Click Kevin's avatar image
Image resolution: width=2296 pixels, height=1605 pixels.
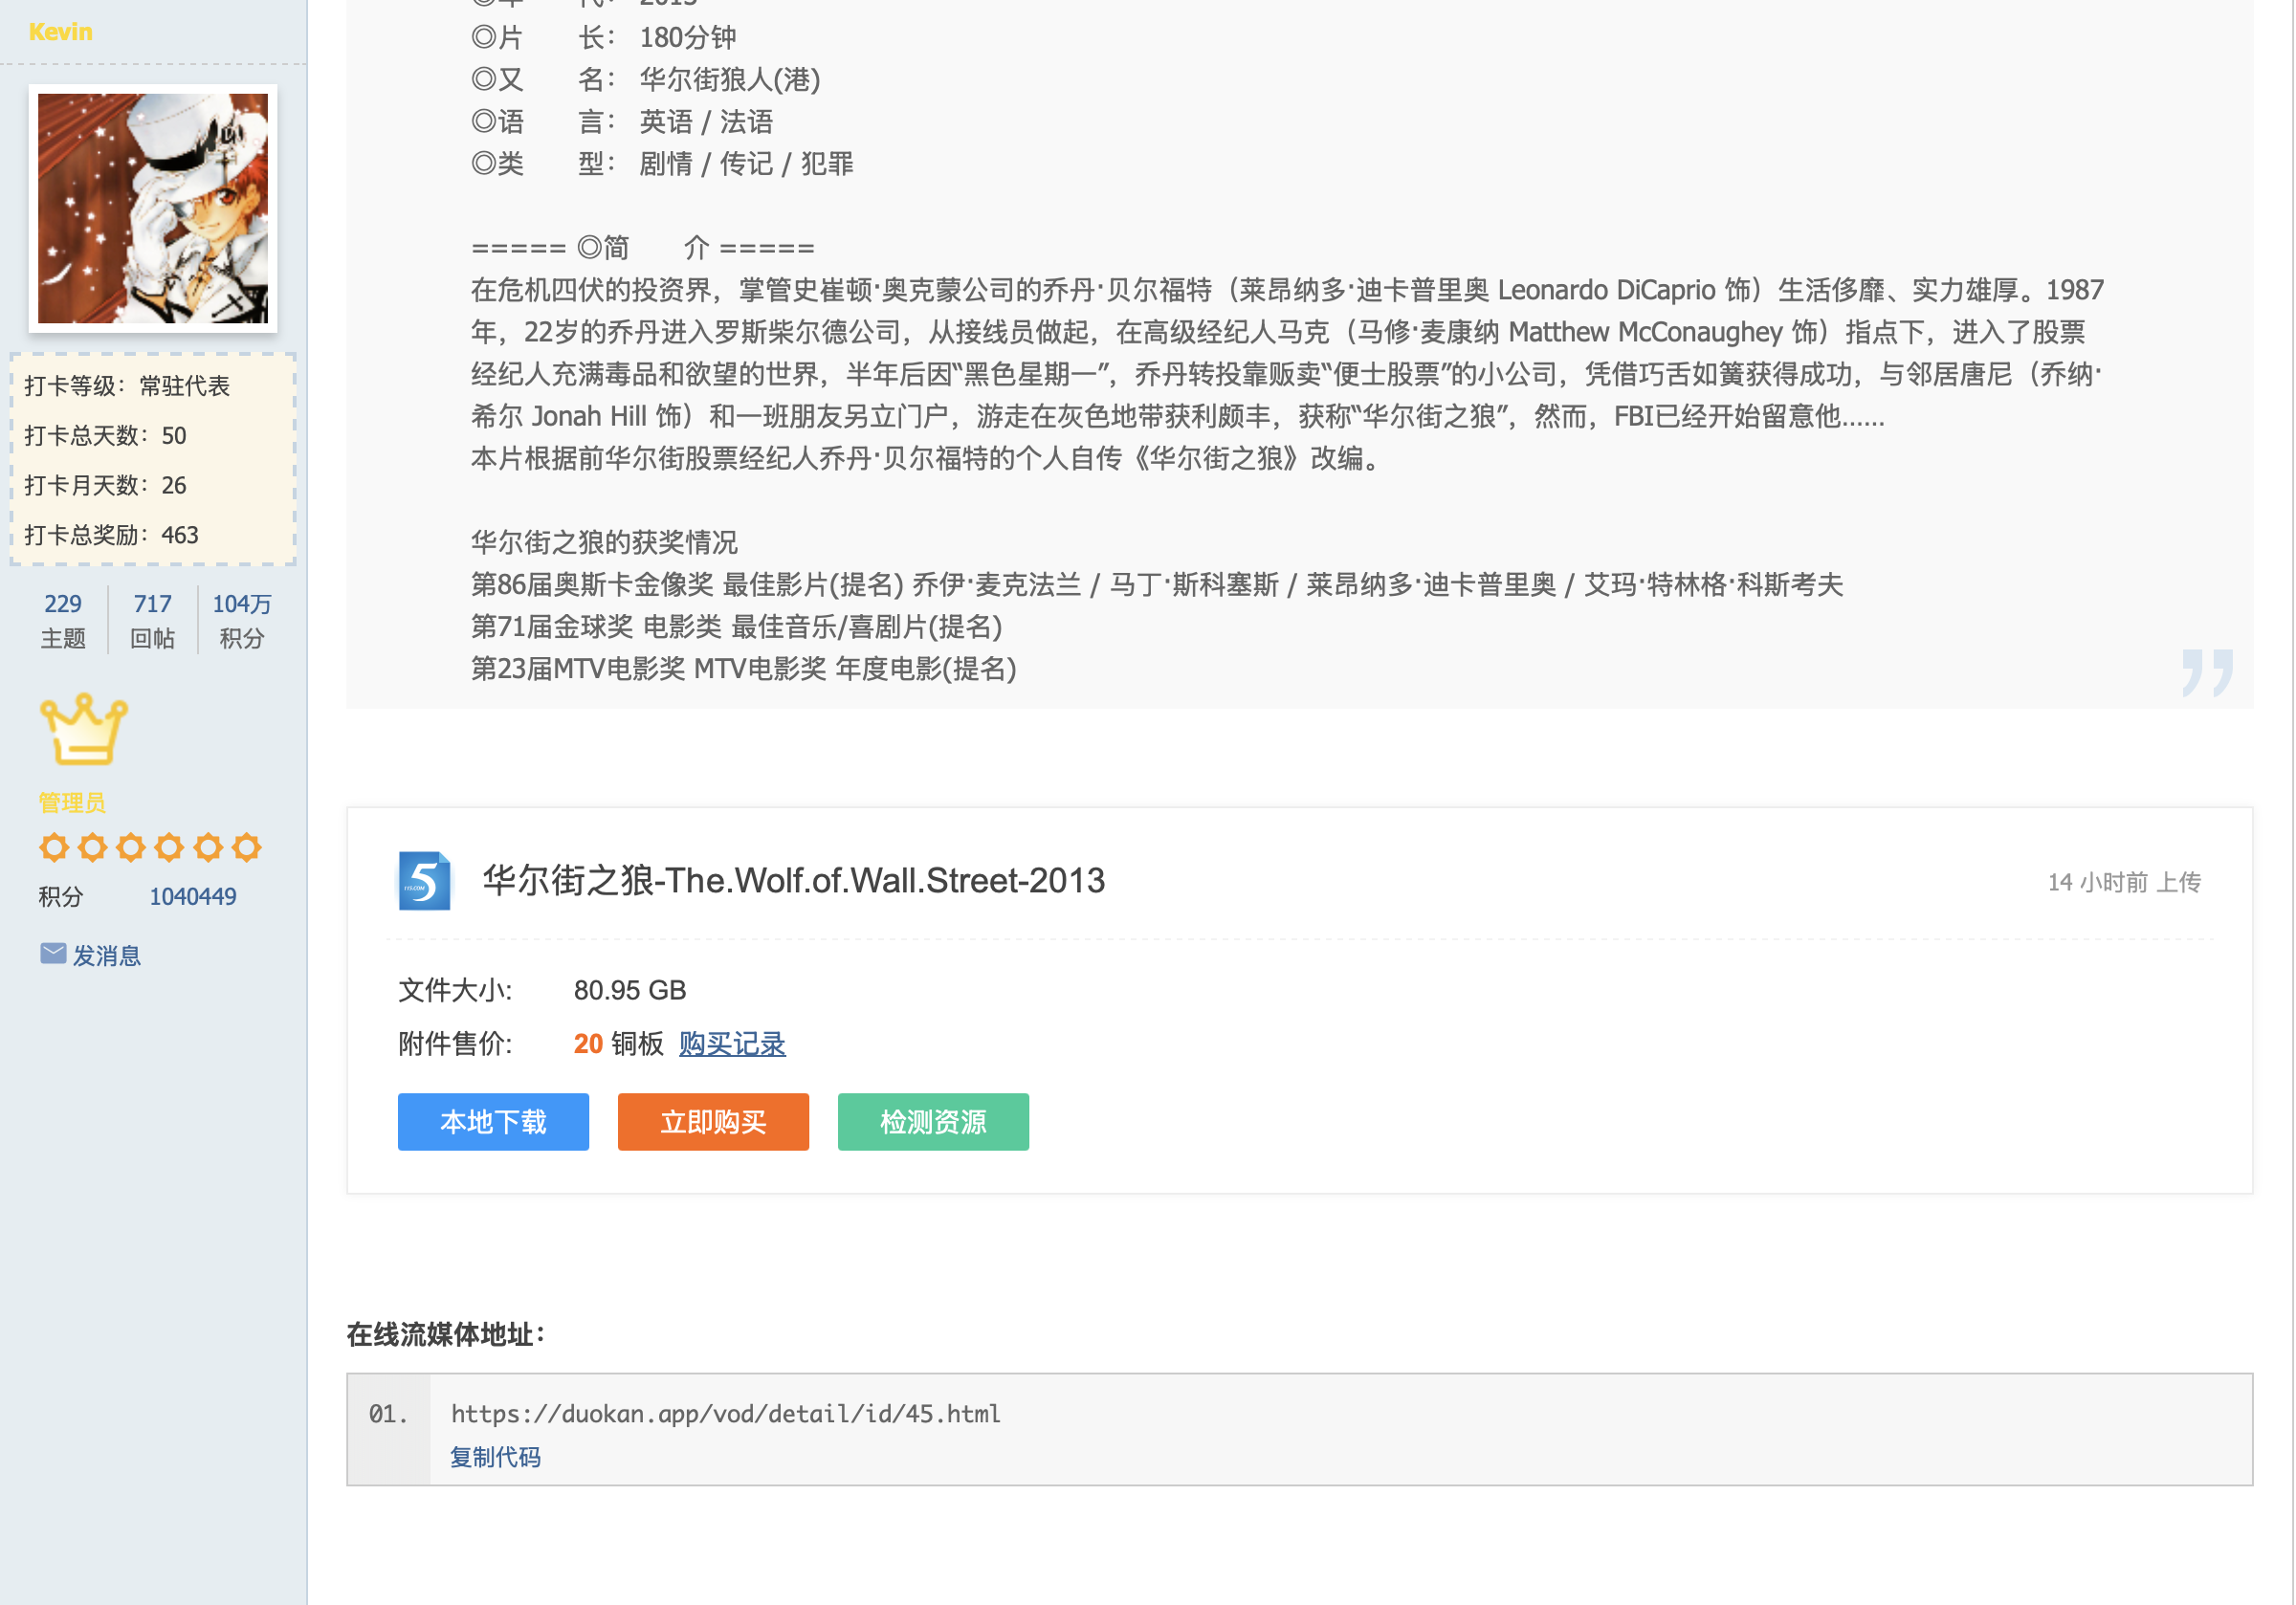(153, 208)
